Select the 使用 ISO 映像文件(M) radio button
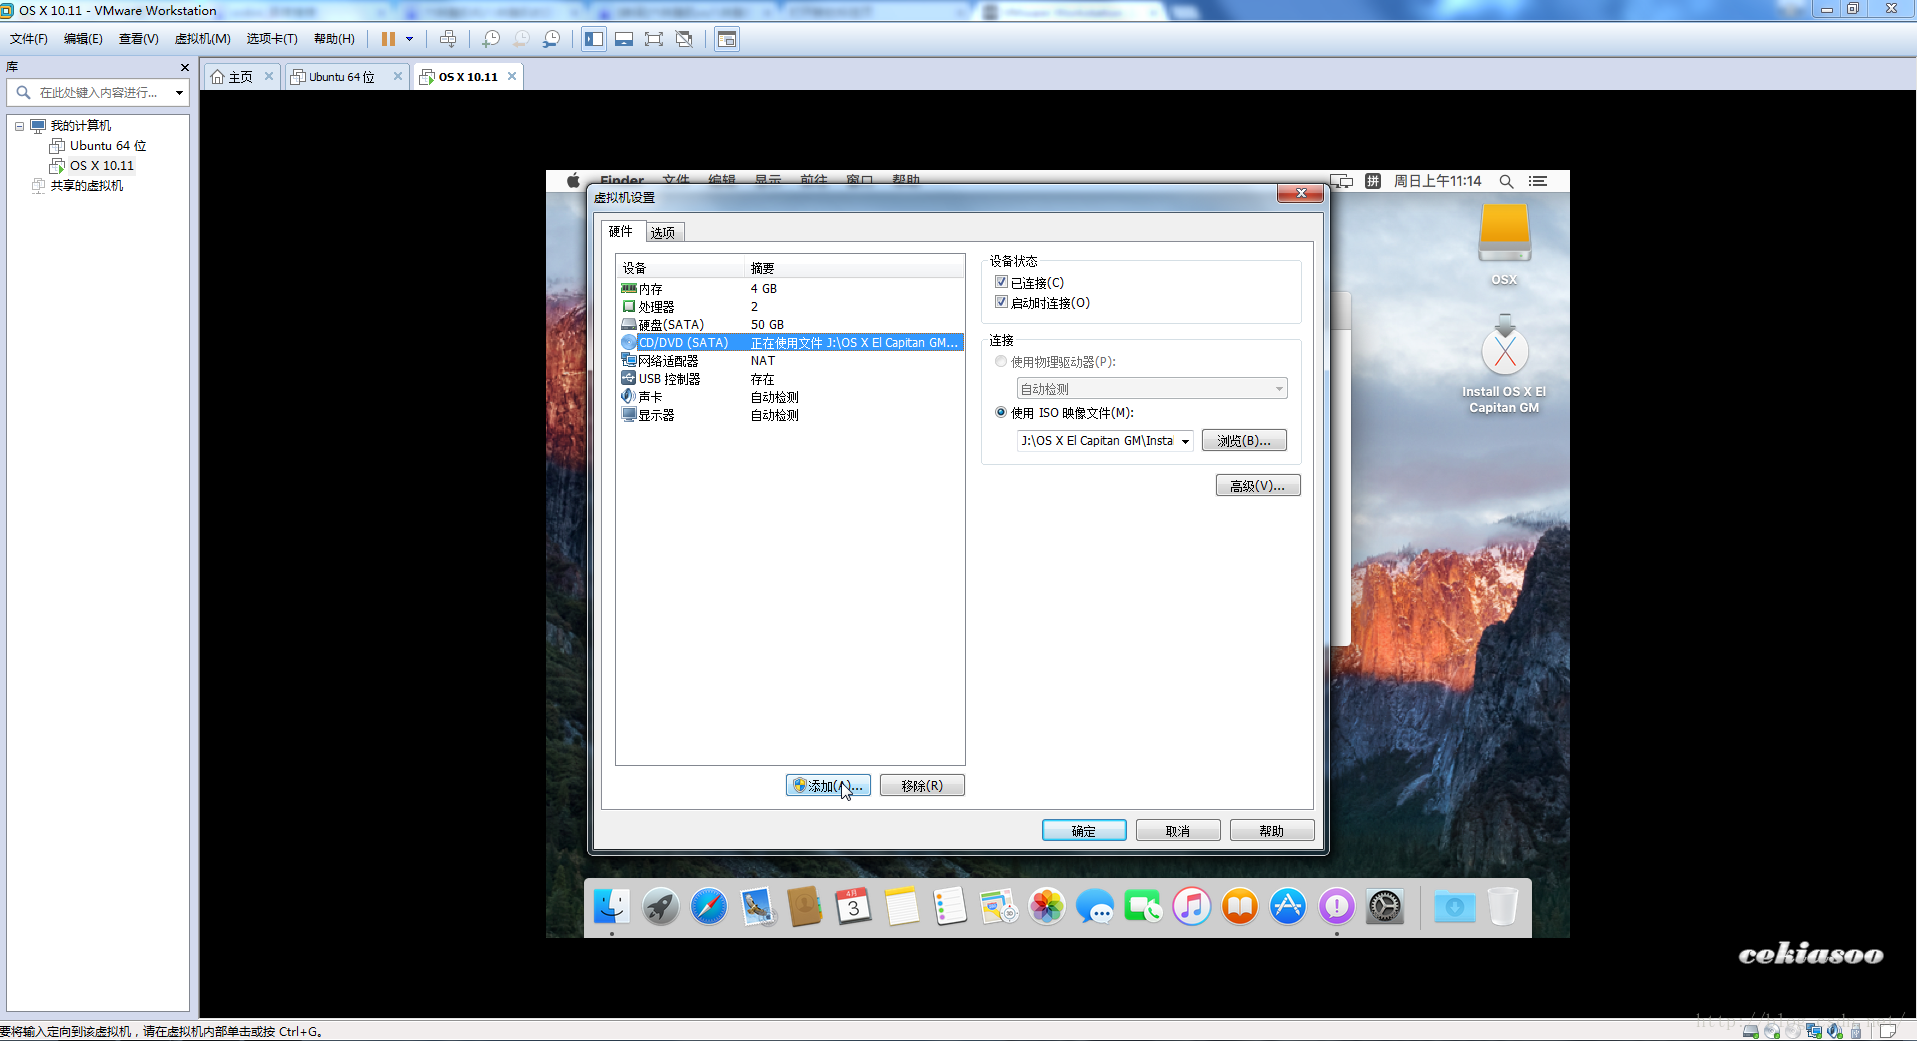This screenshot has height=1041, width=1917. [1001, 412]
